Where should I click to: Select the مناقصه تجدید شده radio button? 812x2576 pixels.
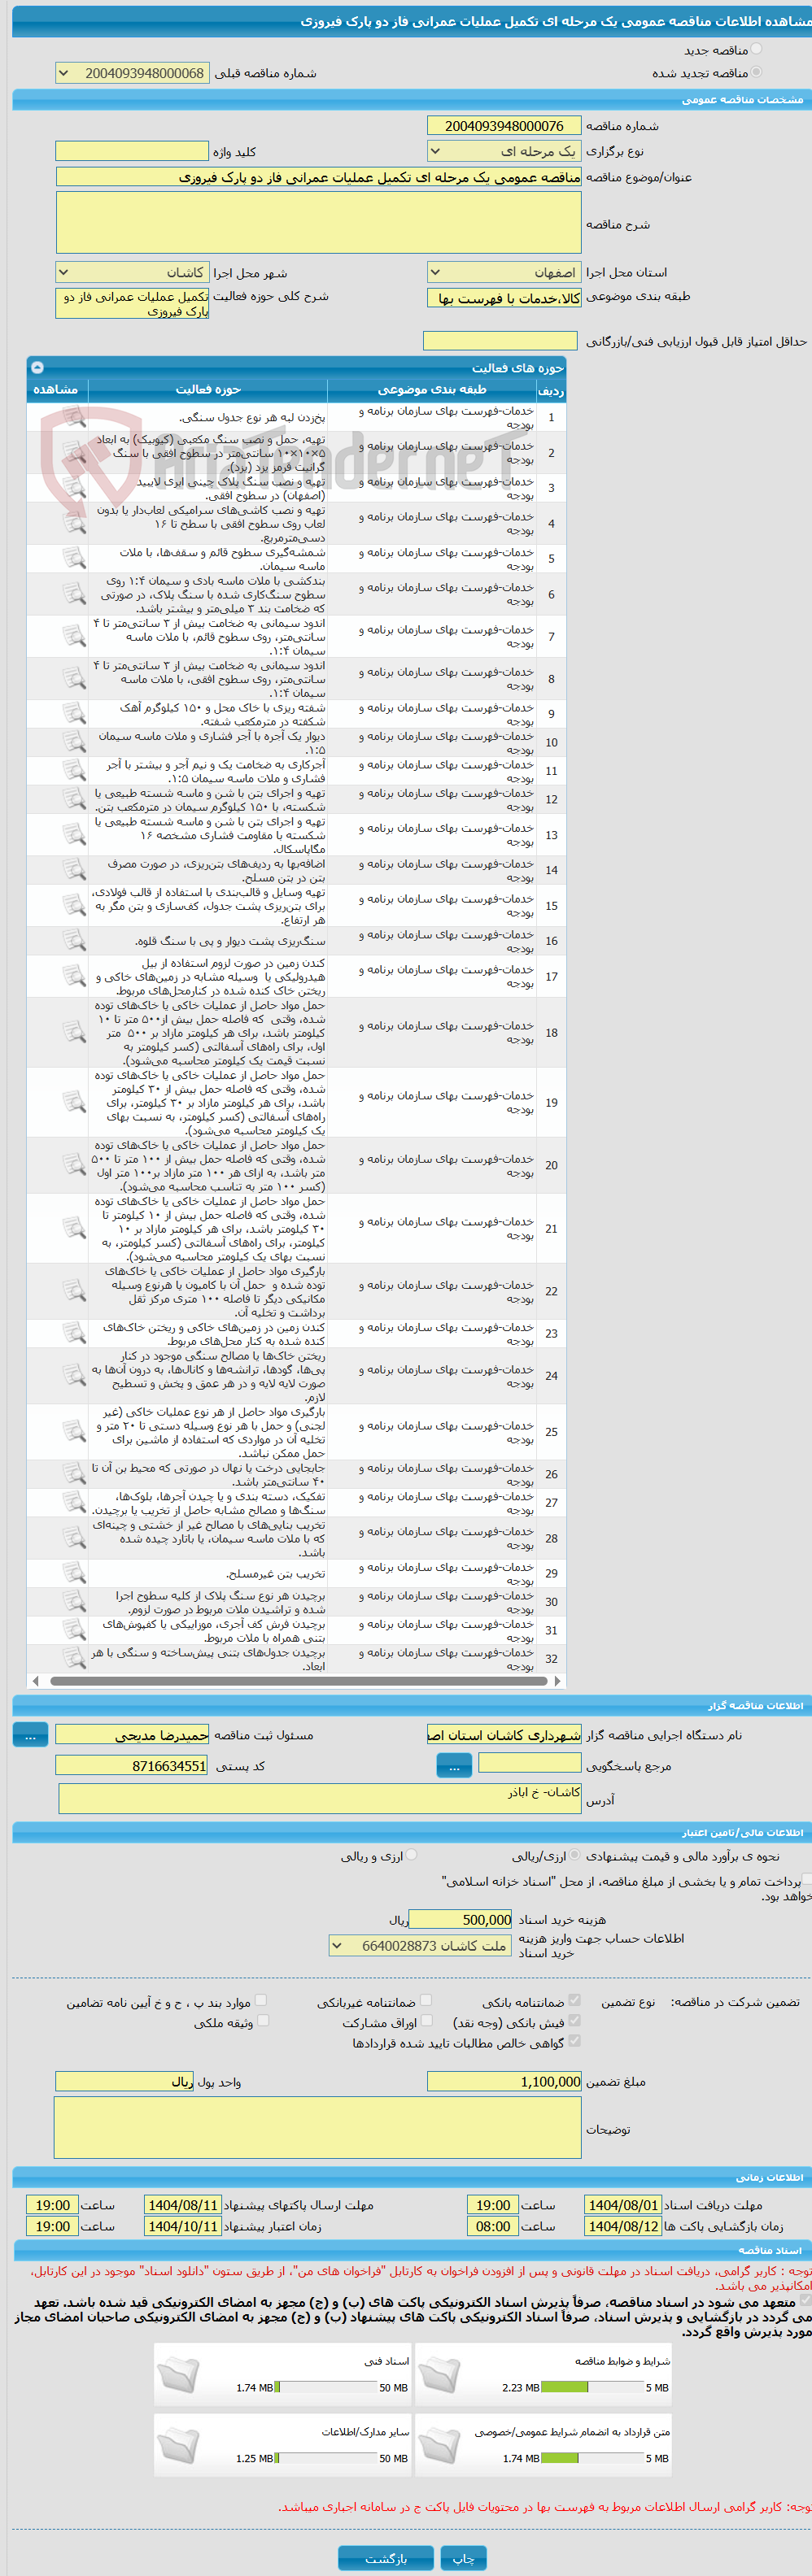pos(756,72)
